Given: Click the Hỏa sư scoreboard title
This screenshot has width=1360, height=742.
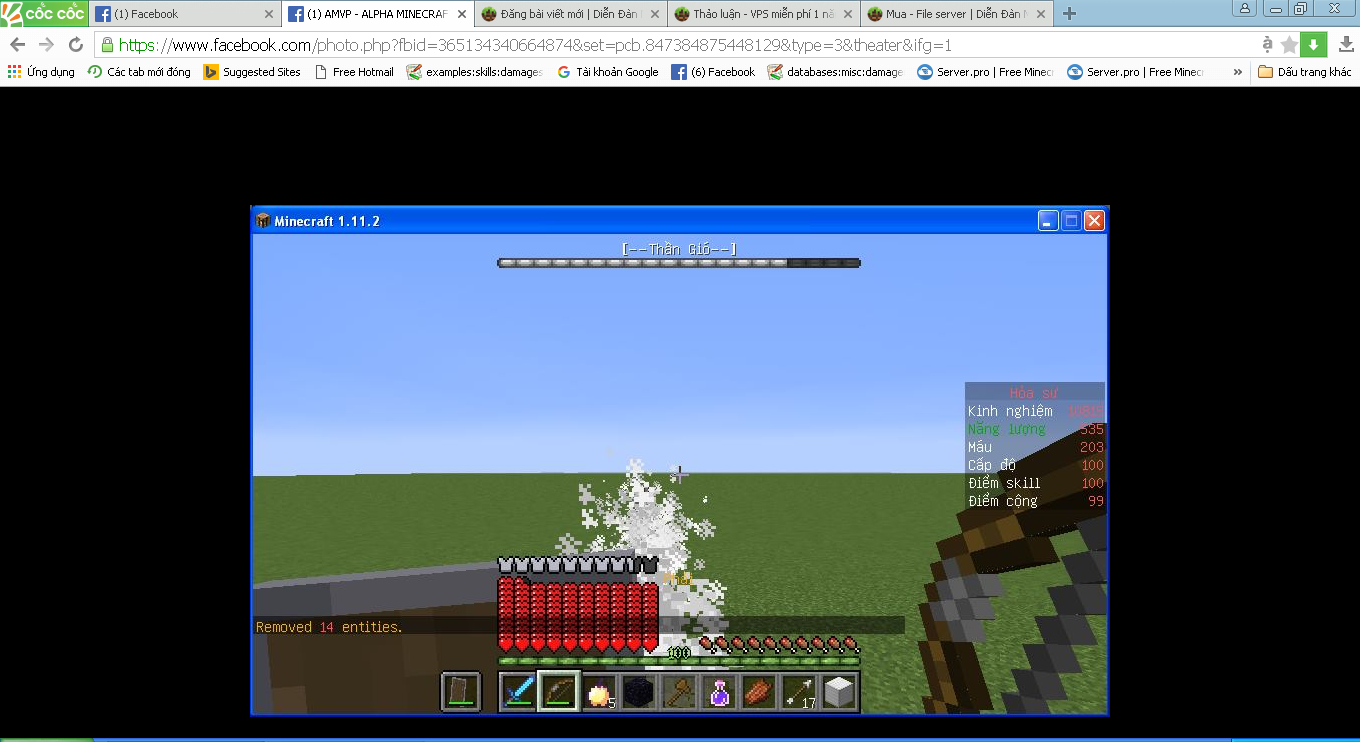Looking at the screenshot, I should click(x=1034, y=393).
